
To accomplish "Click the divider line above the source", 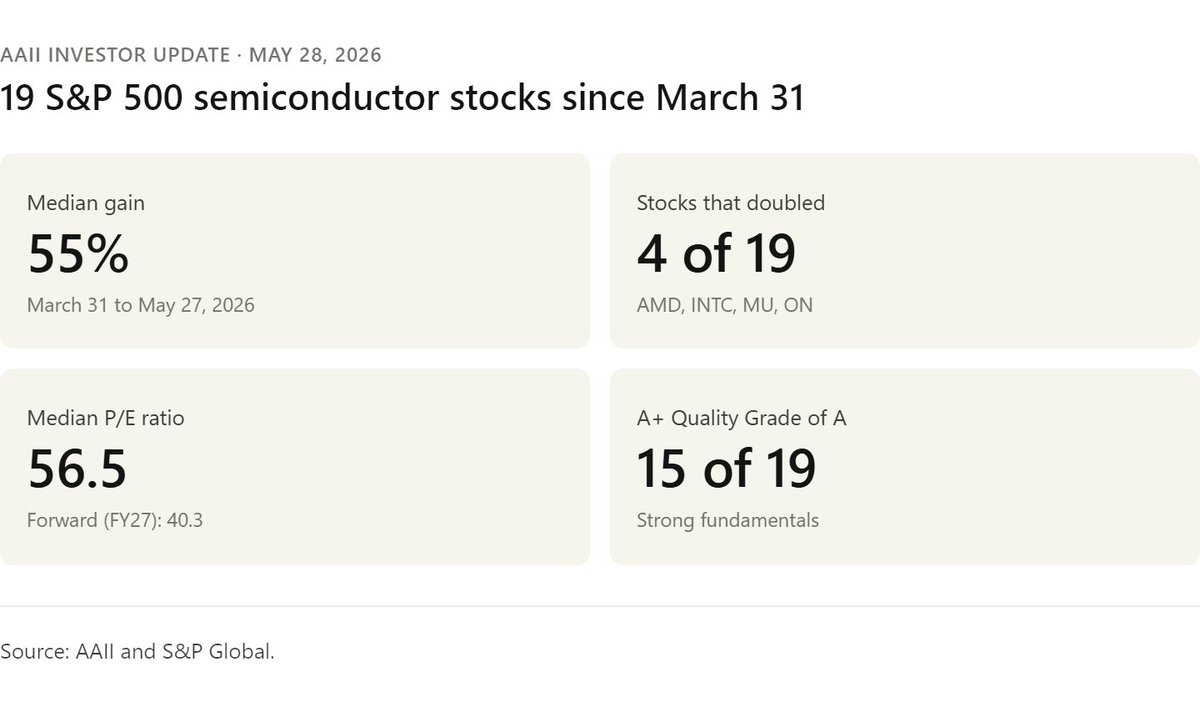I will coord(600,606).
